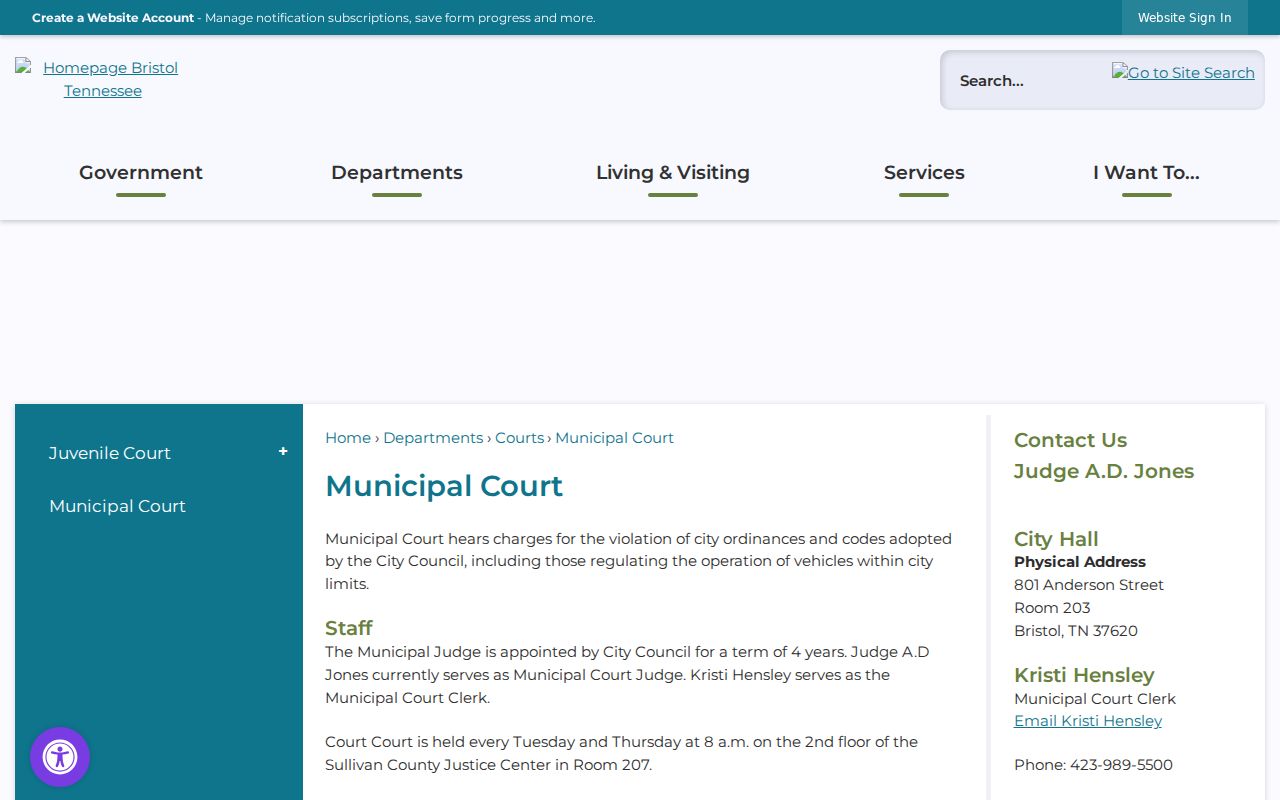Click the 801 Anderson Street address line
Image resolution: width=1280 pixels, height=800 pixels.
coord(1089,585)
